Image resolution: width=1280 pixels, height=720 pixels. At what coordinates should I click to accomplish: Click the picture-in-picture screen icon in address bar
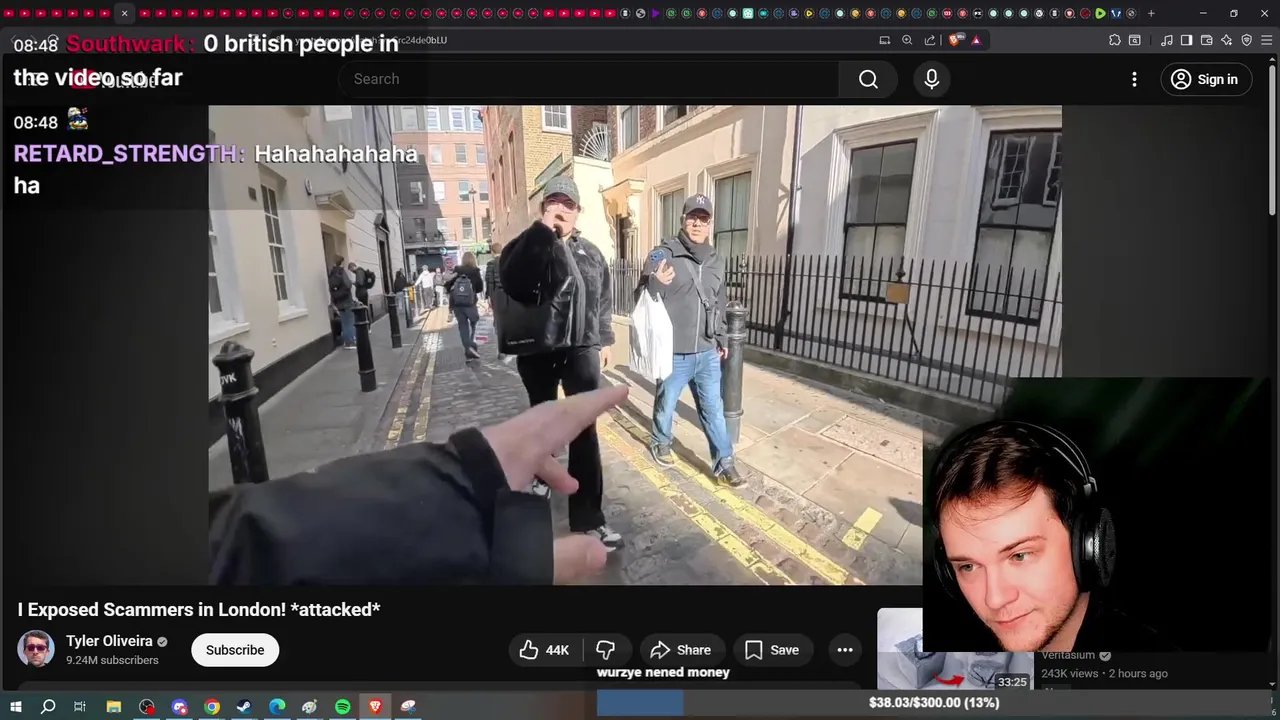tap(884, 40)
